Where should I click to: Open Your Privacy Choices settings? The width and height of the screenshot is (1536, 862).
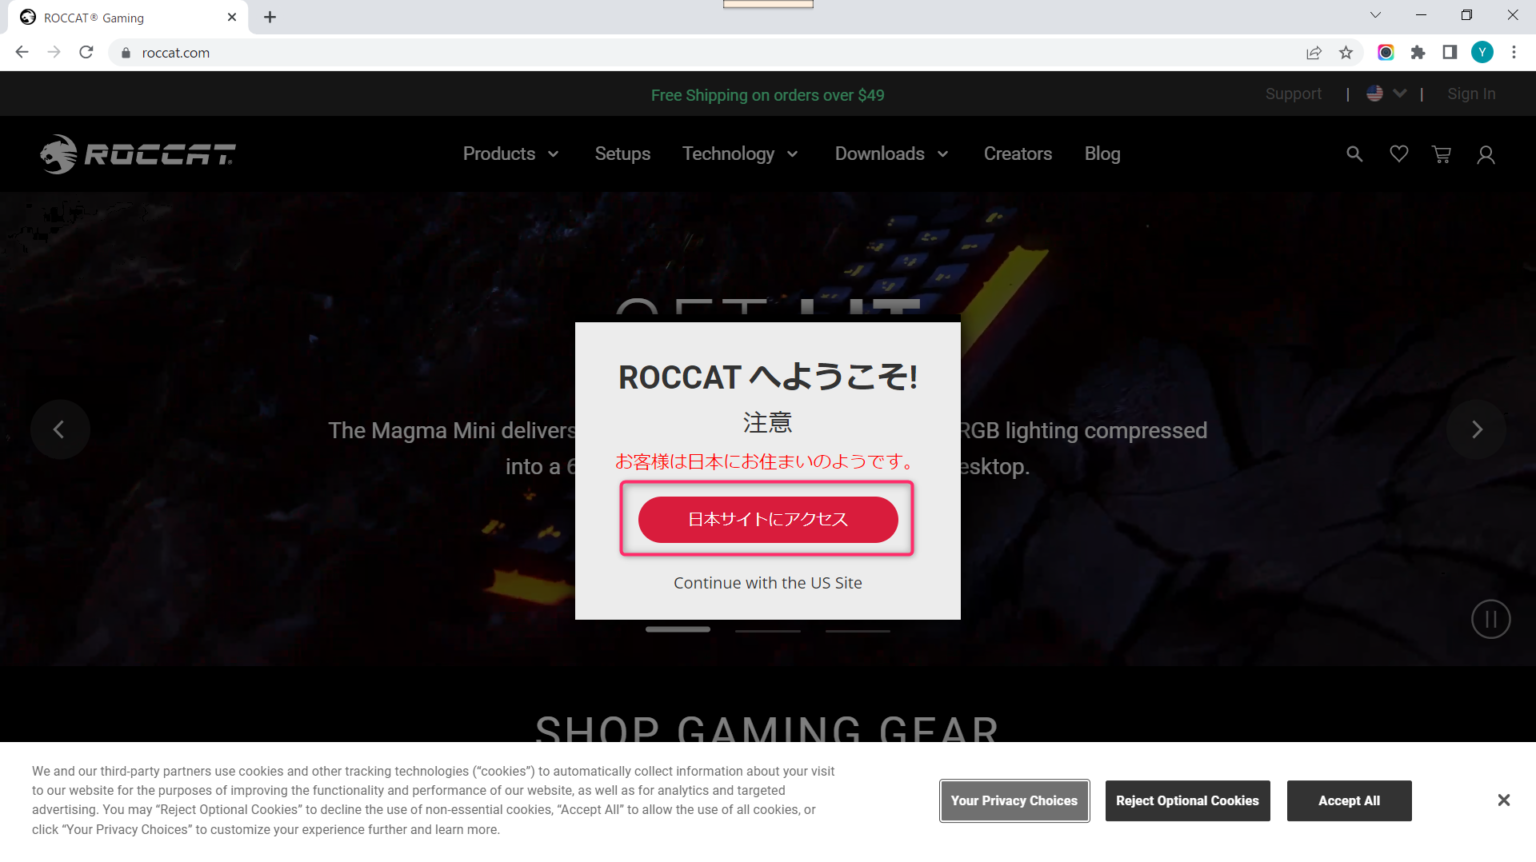[x=1014, y=800]
